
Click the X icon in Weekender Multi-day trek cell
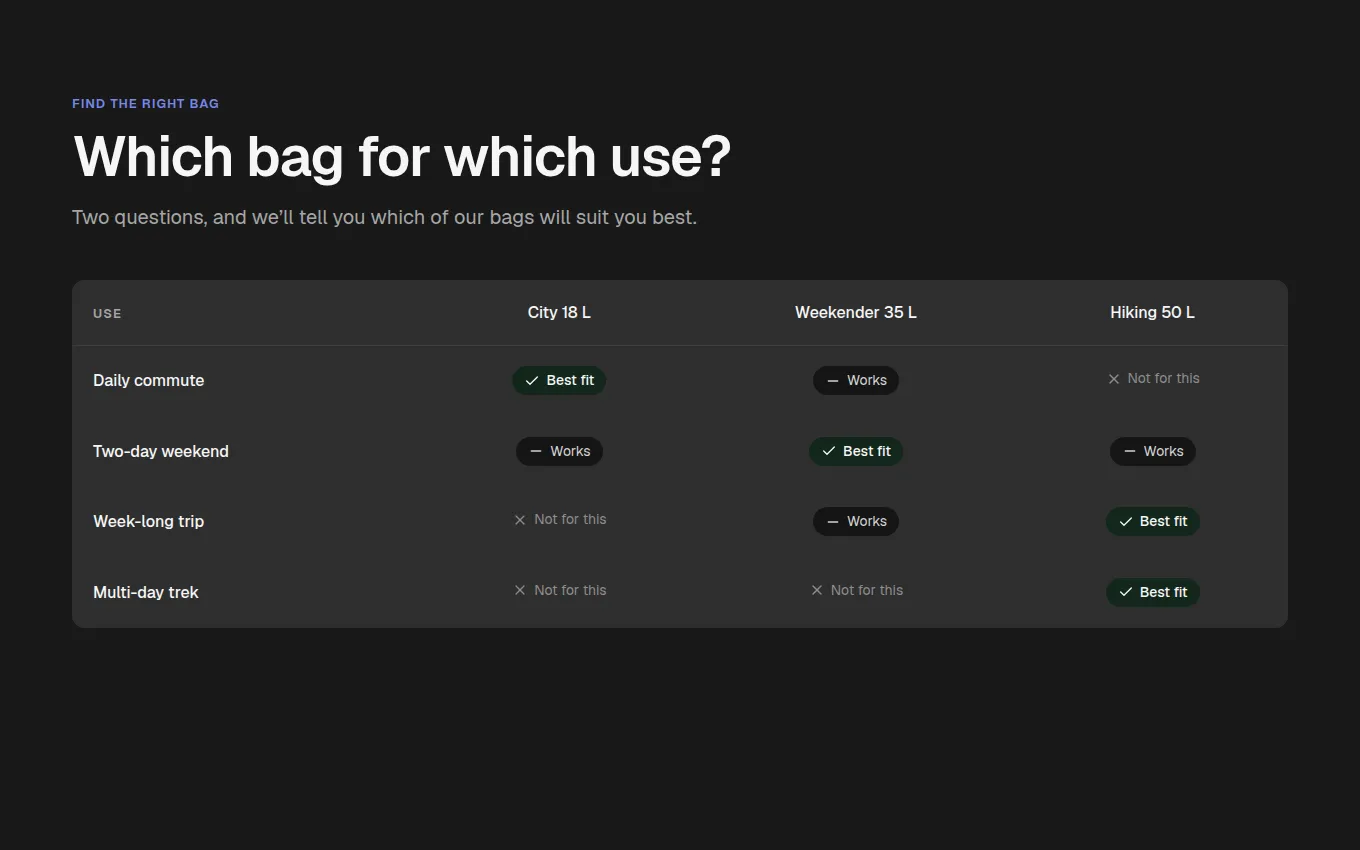point(817,590)
